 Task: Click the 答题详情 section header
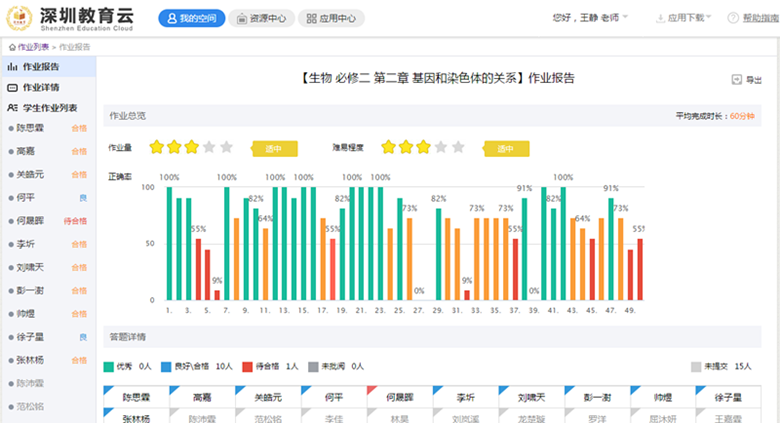click(x=432, y=337)
